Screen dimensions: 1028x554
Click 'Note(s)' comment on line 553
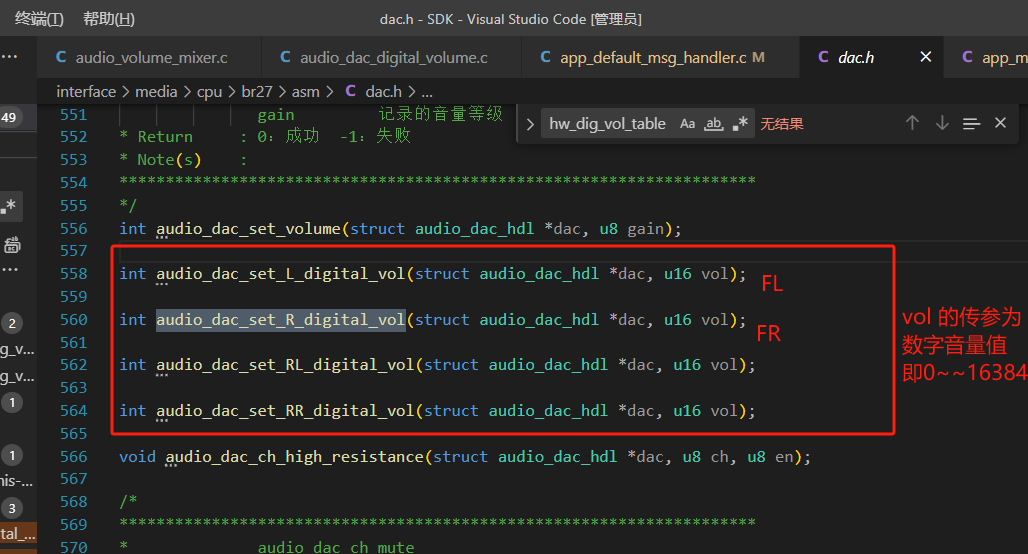point(169,160)
